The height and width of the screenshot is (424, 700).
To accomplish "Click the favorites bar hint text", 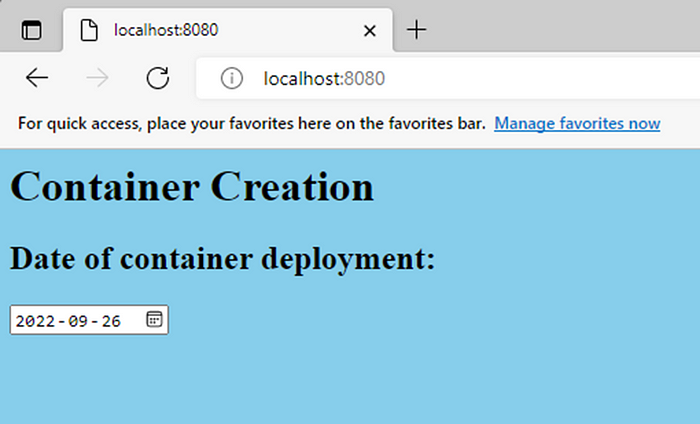I will coord(251,123).
